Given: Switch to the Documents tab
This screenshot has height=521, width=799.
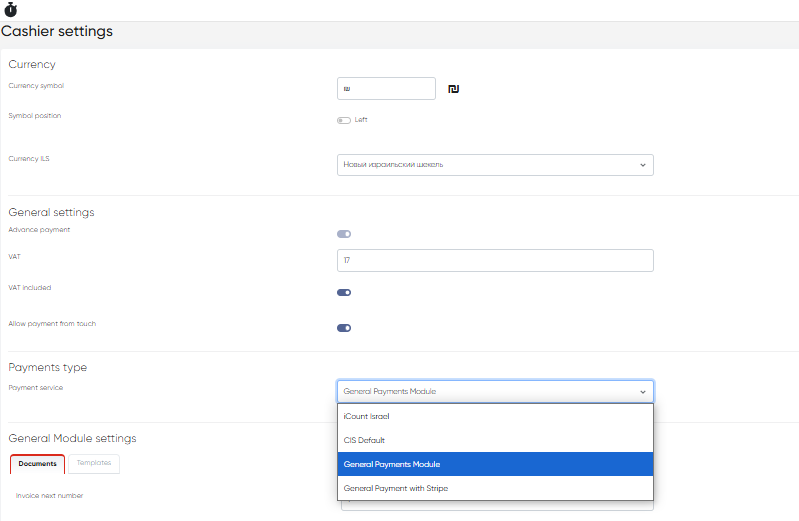Looking at the screenshot, I should tap(37, 464).
